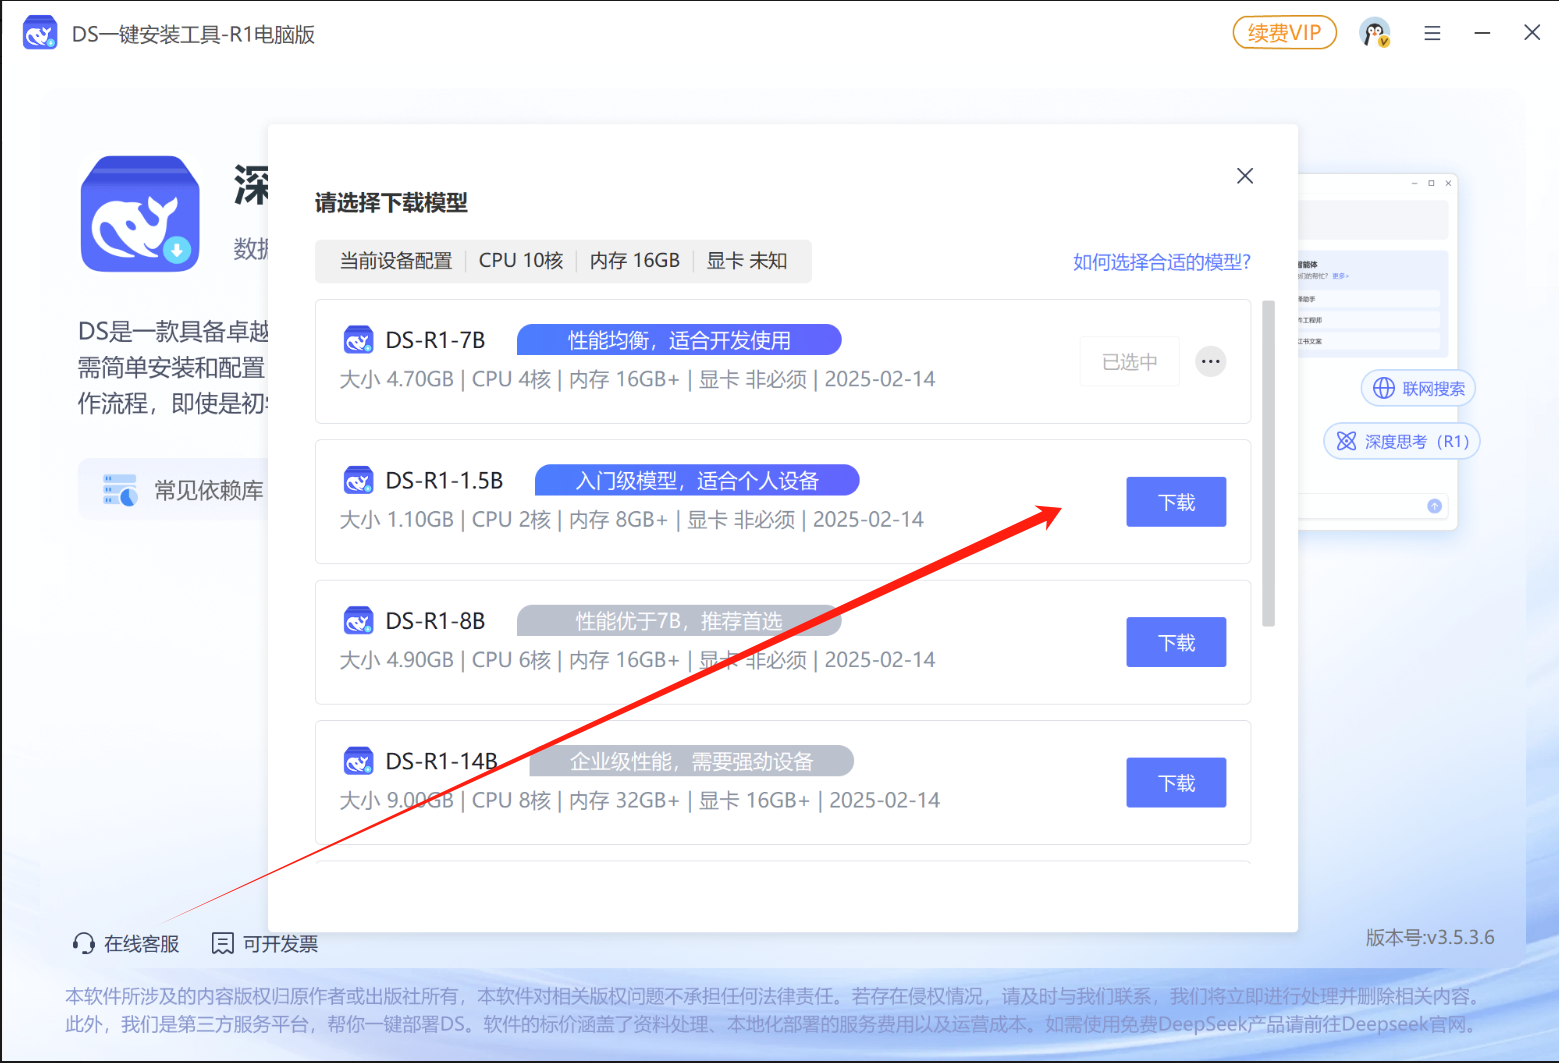Select the DS-R1-1.5B model name
1559x1063 pixels.
pos(444,481)
